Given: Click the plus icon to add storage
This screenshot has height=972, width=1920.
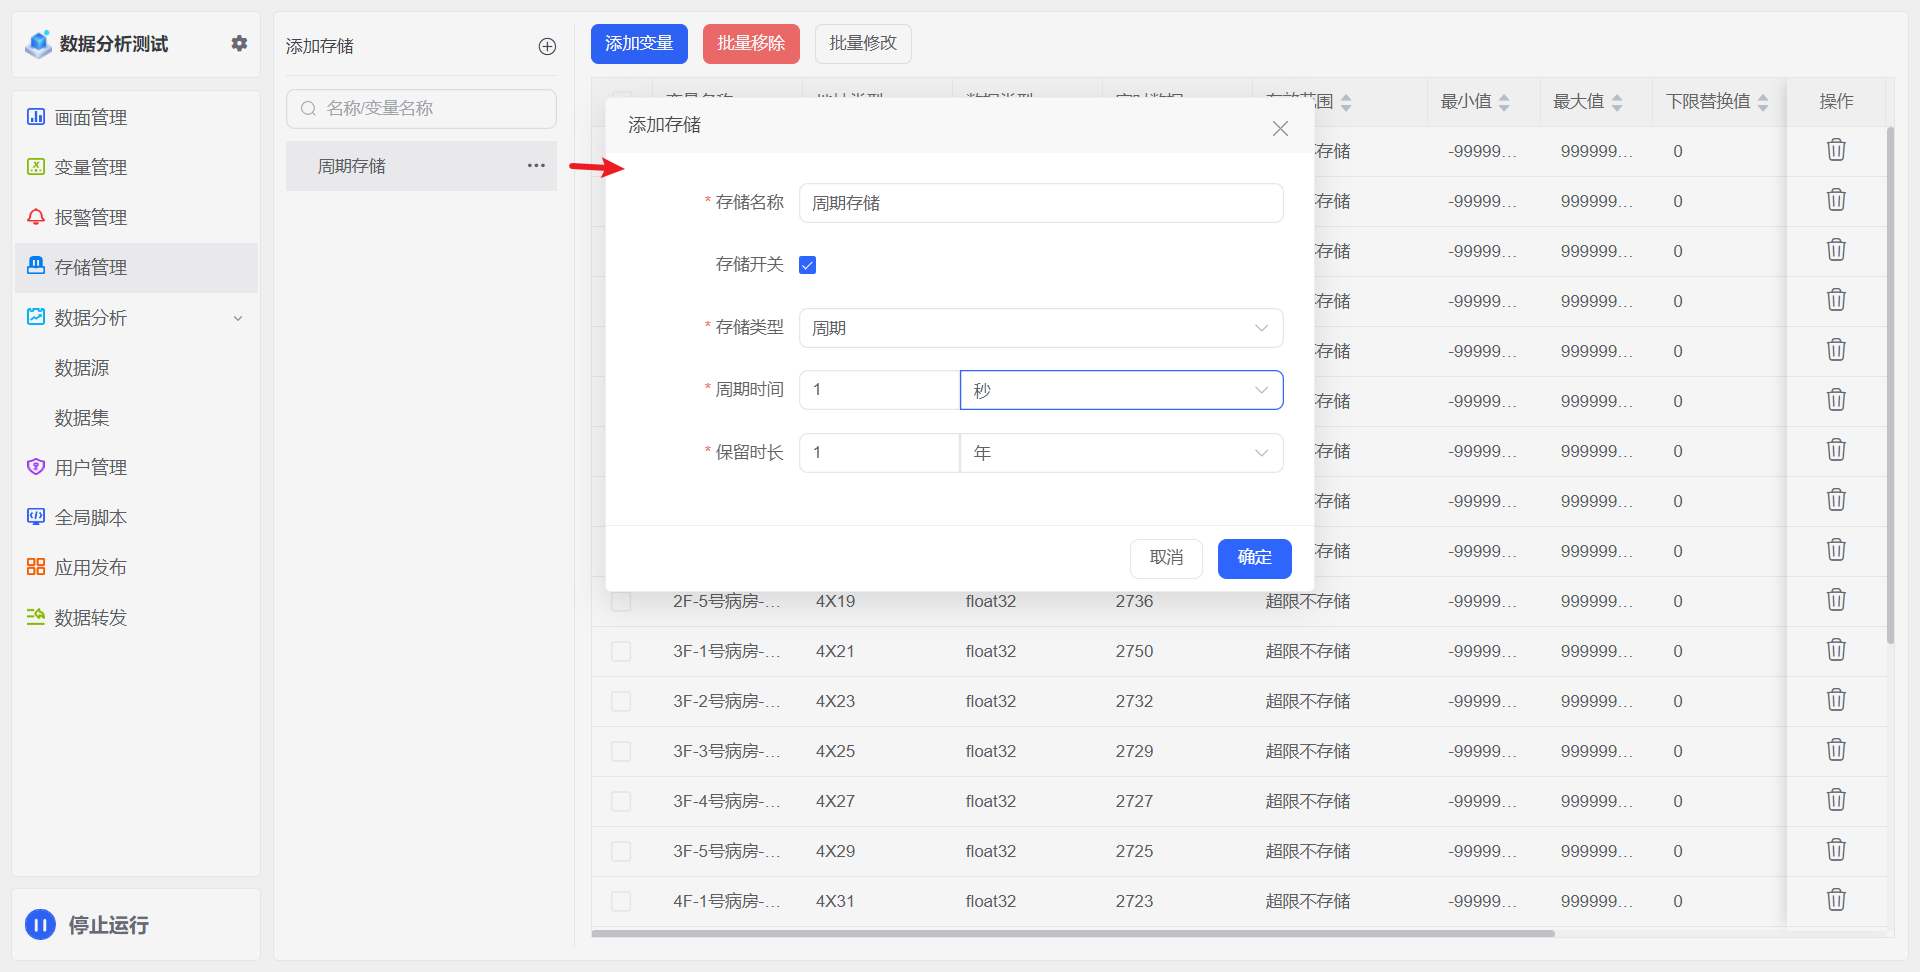Looking at the screenshot, I should (x=547, y=46).
